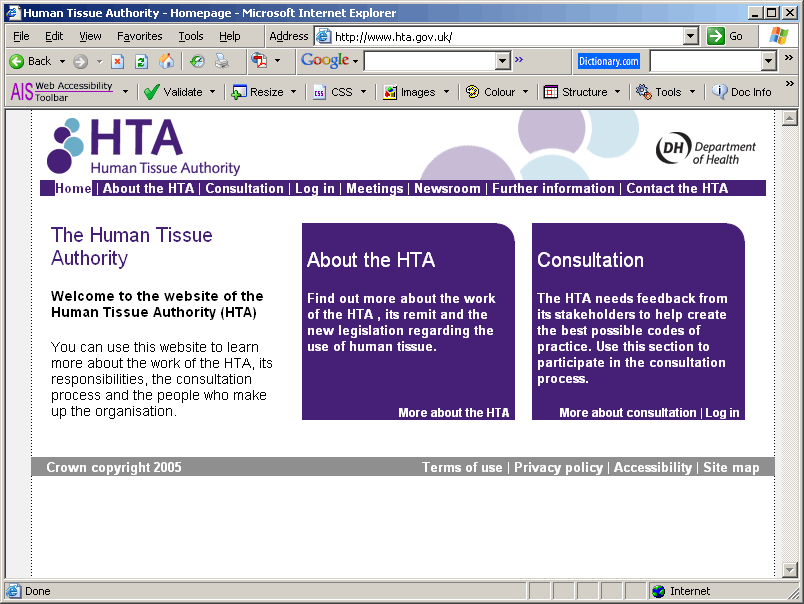Stop loading with the red X icon
Viewport: 804px width, 604px height.
117,62
